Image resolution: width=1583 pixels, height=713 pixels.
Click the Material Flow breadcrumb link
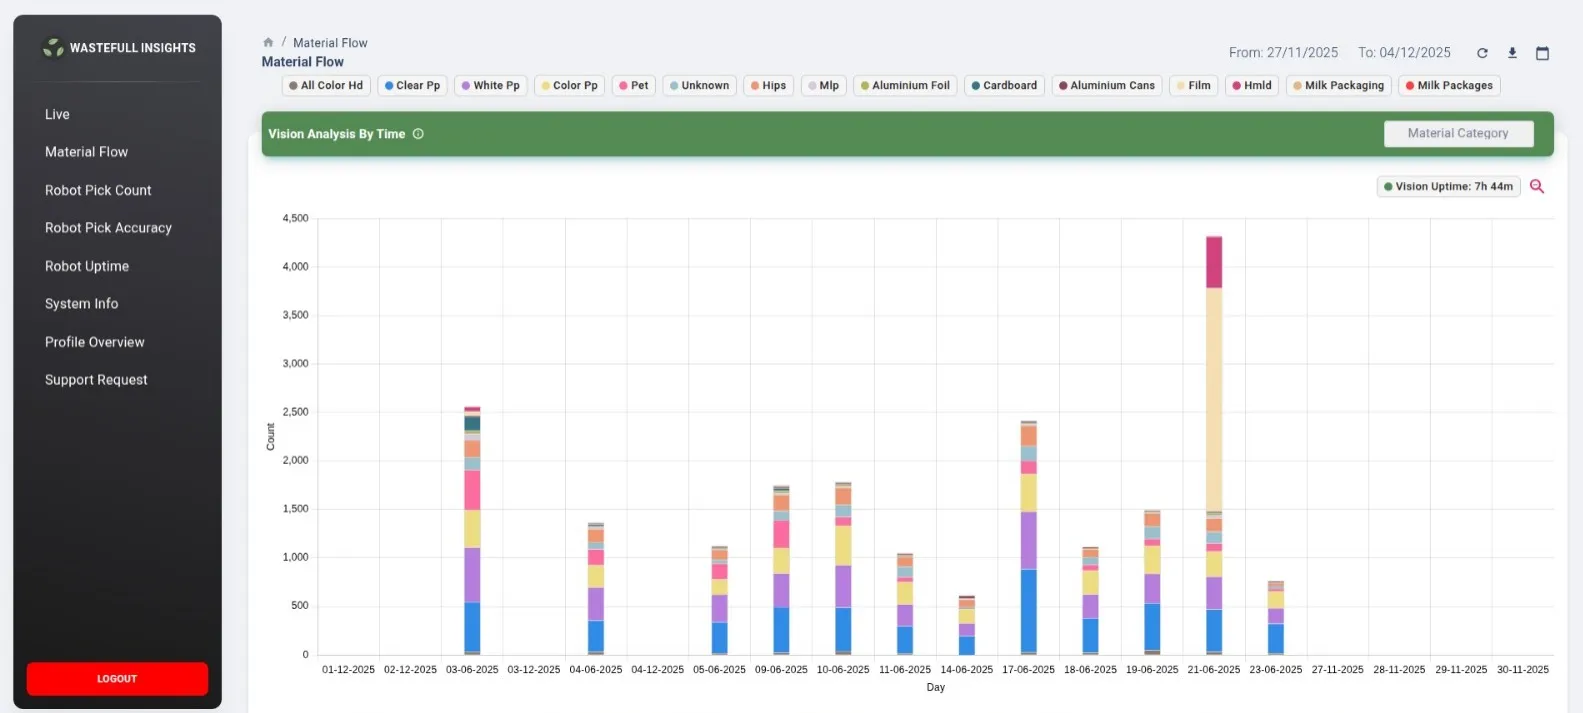point(330,43)
